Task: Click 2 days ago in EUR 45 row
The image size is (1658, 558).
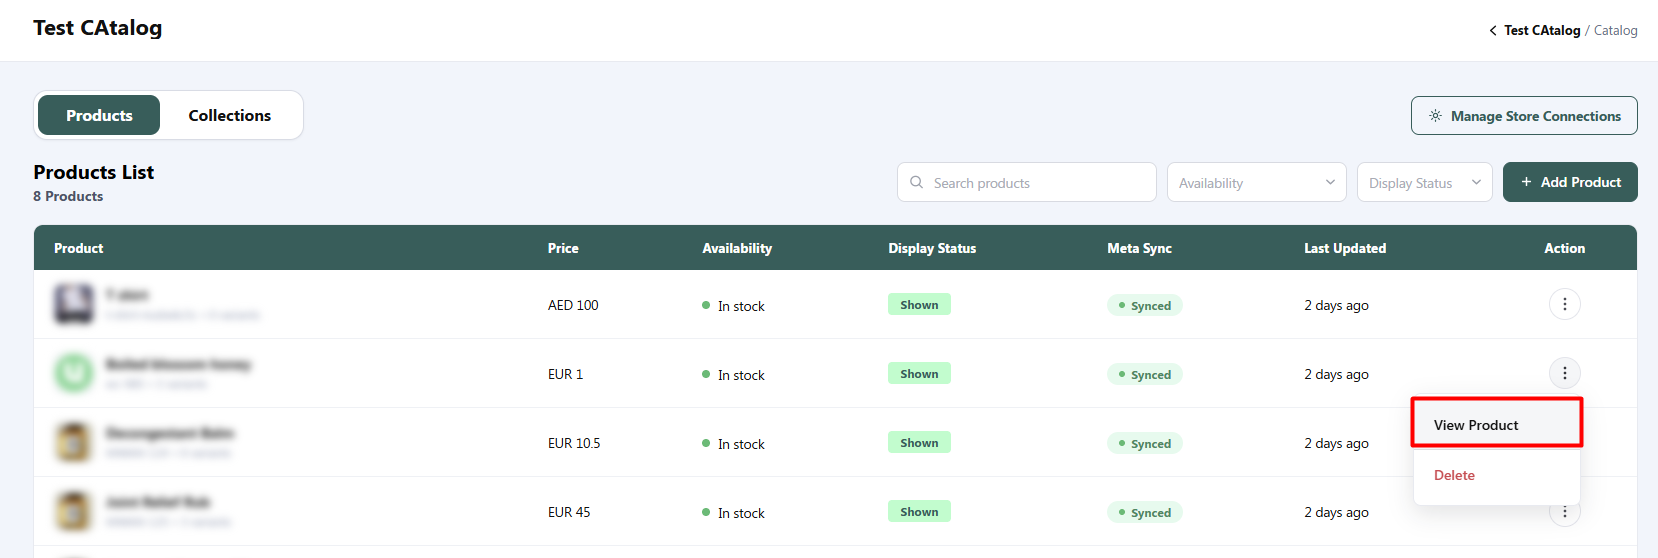Action: coord(1336,512)
